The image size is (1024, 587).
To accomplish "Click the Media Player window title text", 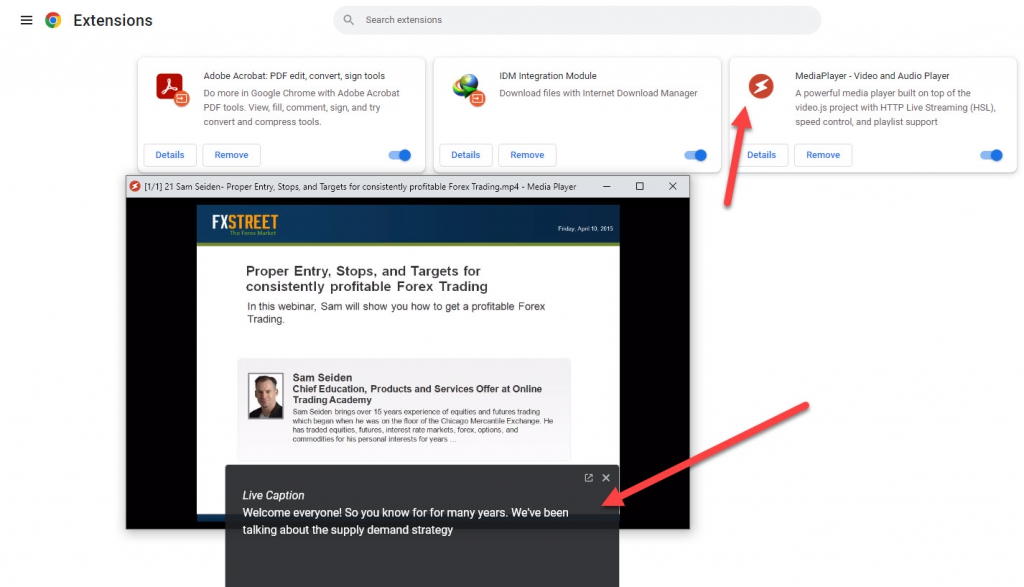I will pyautogui.click(x=360, y=187).
